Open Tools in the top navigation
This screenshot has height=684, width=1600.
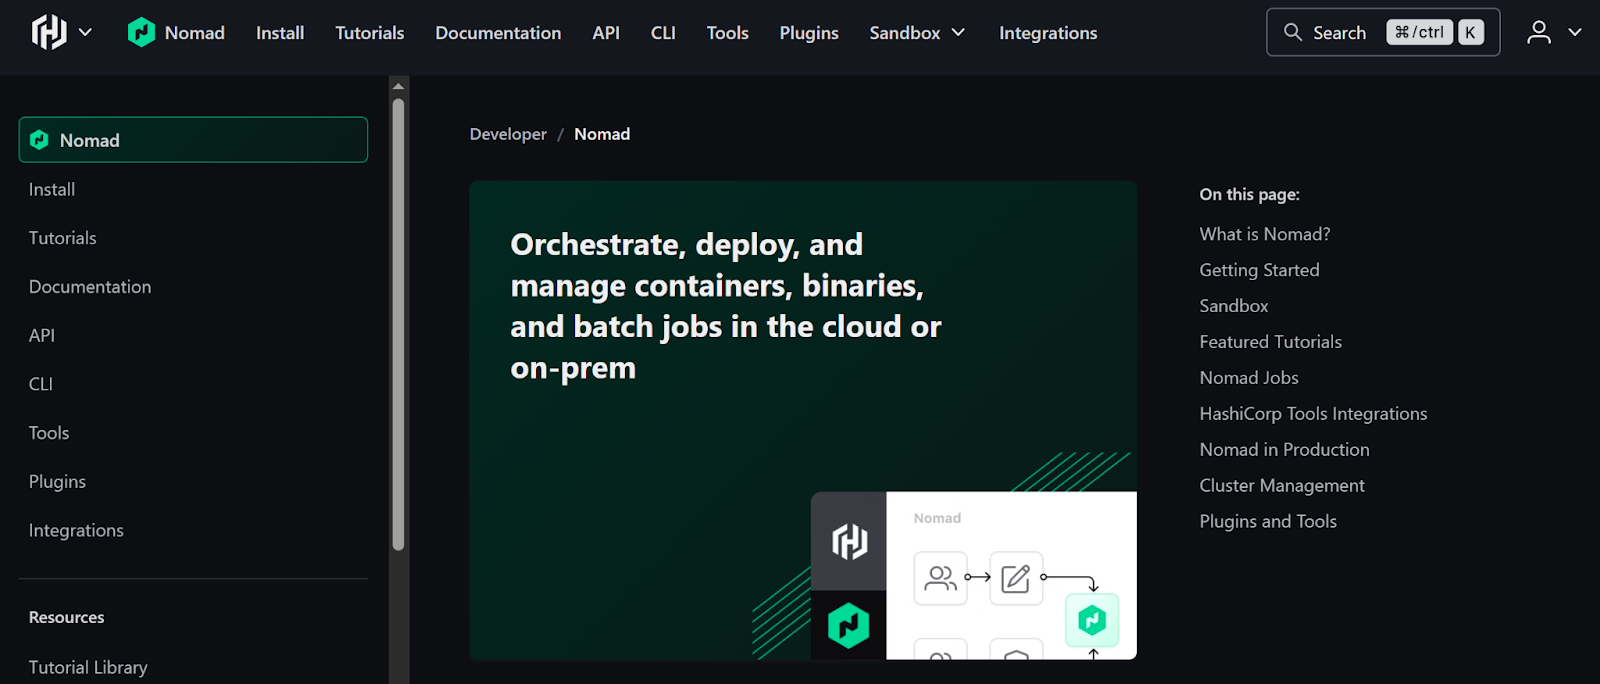coord(727,33)
